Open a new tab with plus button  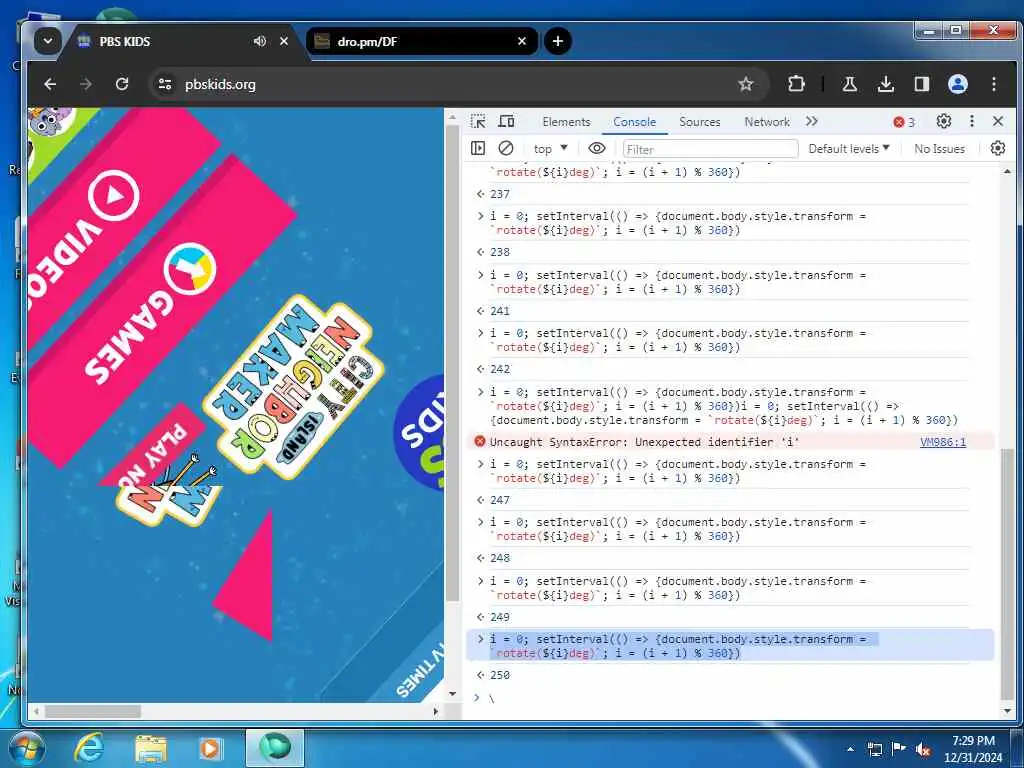pyautogui.click(x=558, y=41)
